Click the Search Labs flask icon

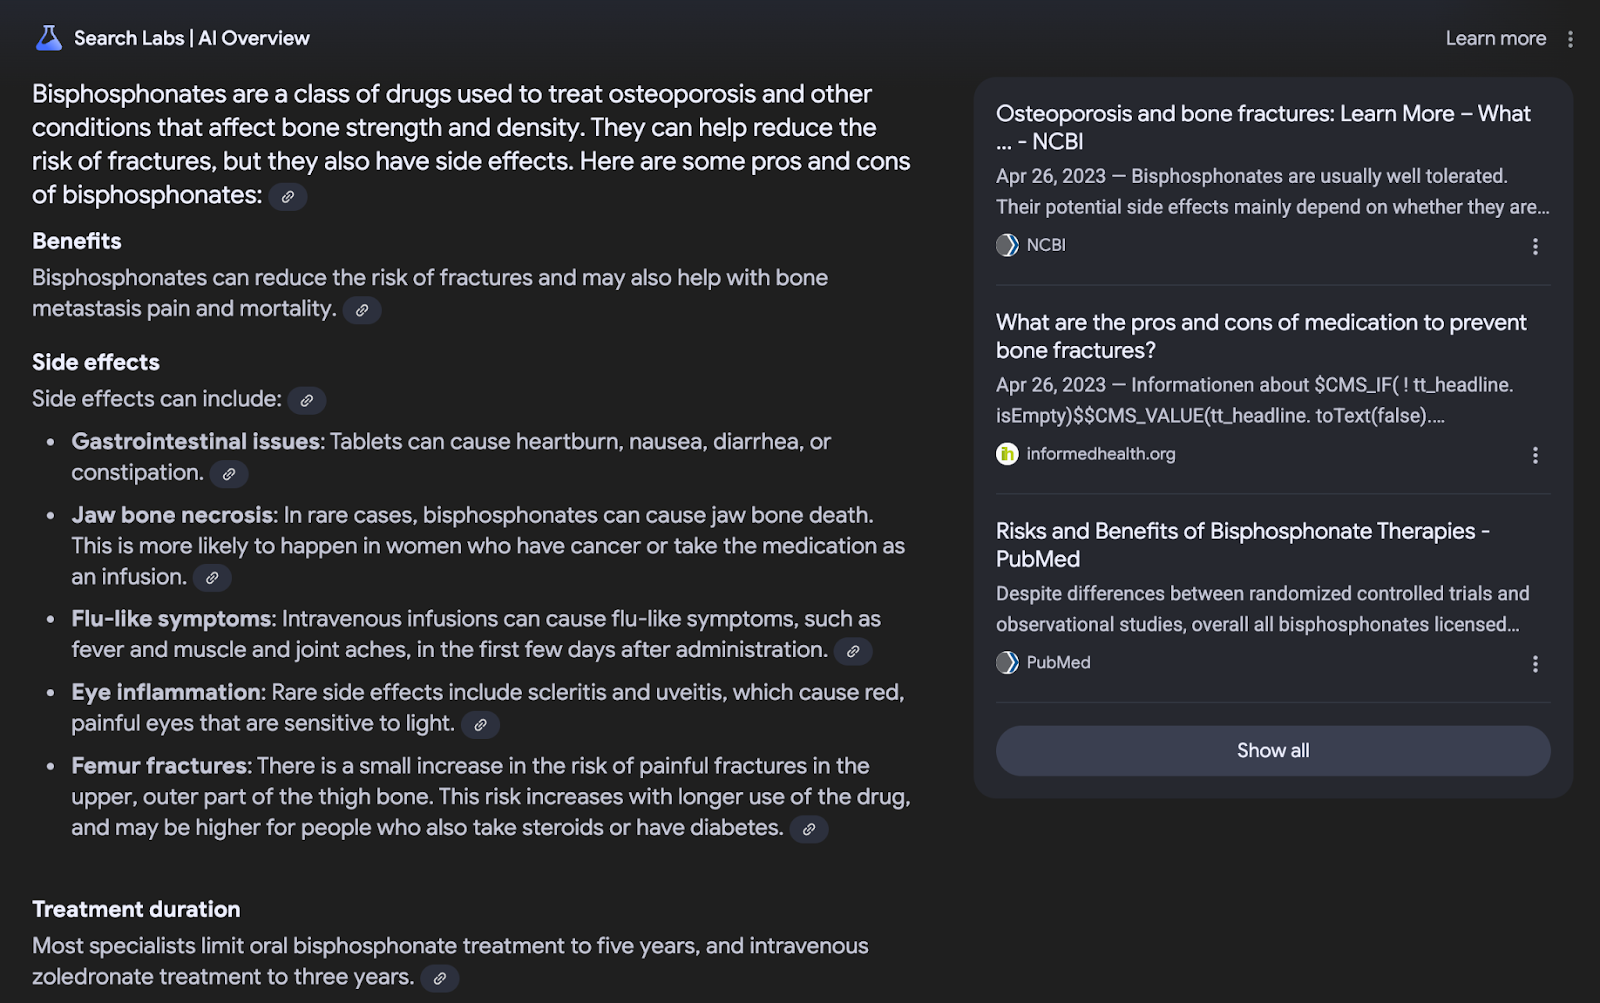[49, 38]
